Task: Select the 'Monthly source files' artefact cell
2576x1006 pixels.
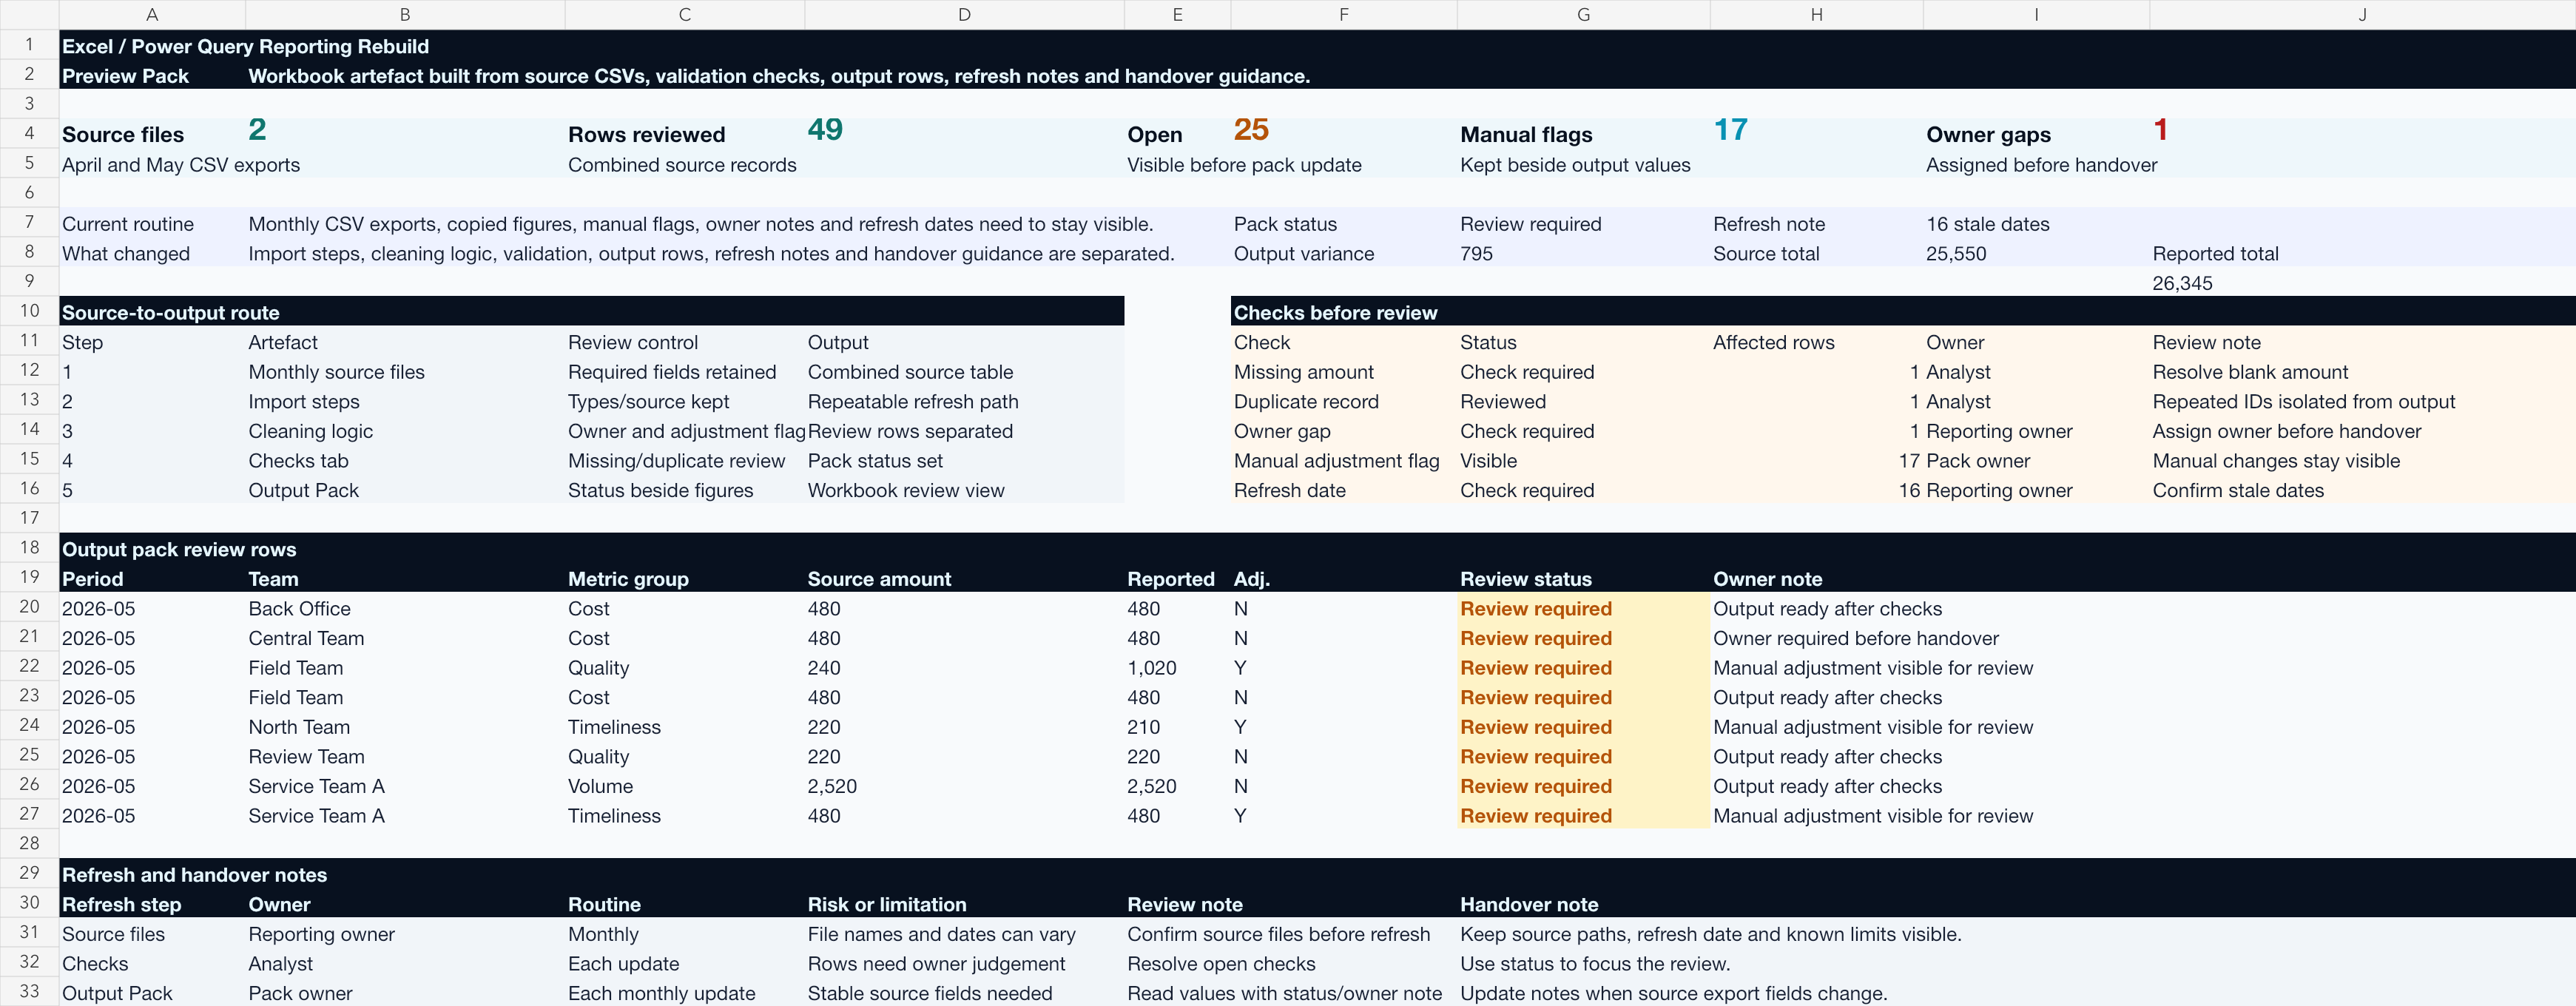Action: 336,372
